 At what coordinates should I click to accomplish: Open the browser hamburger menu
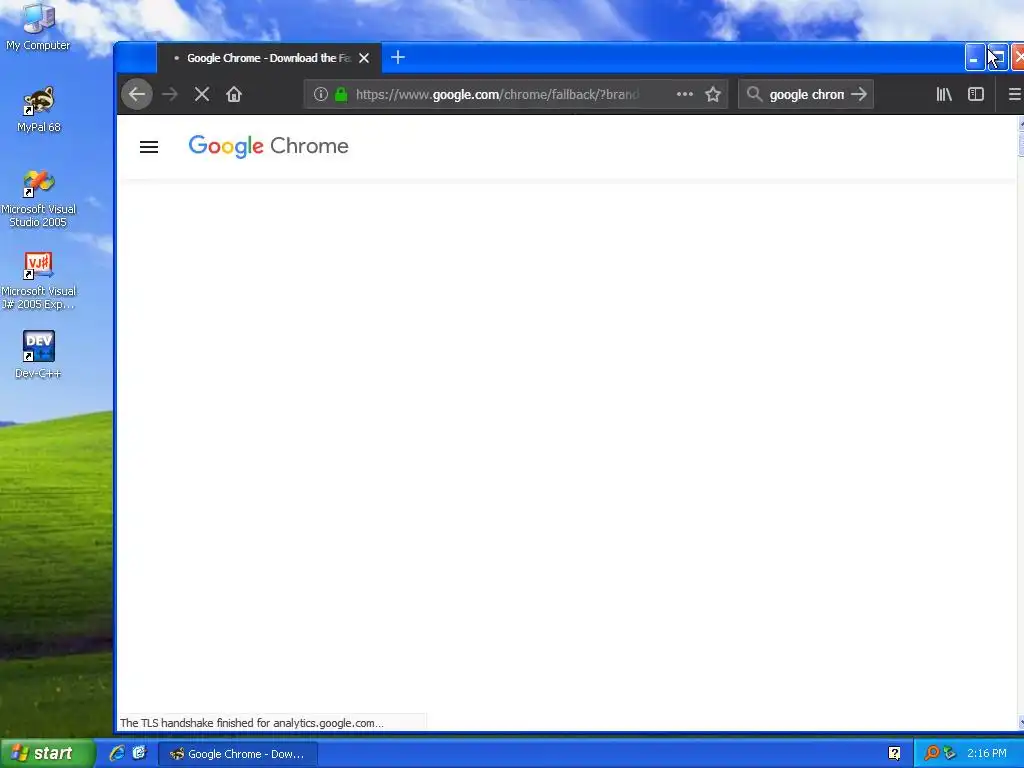pyautogui.click(x=1014, y=95)
